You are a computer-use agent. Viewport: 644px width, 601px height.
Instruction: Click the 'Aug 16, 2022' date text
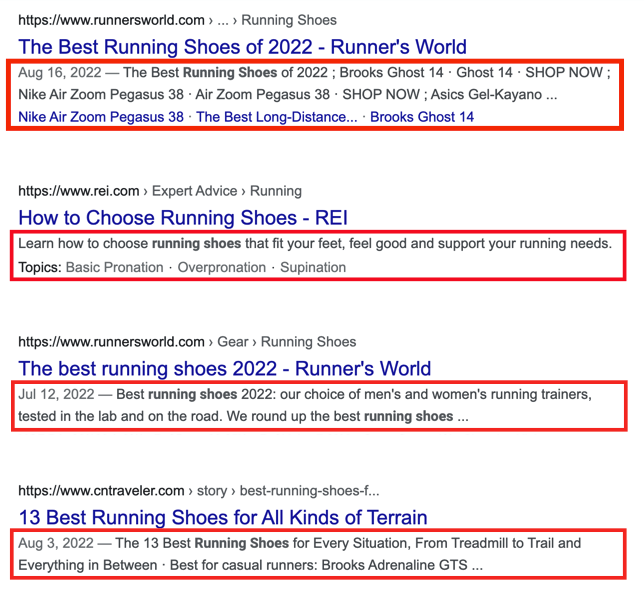60,73
